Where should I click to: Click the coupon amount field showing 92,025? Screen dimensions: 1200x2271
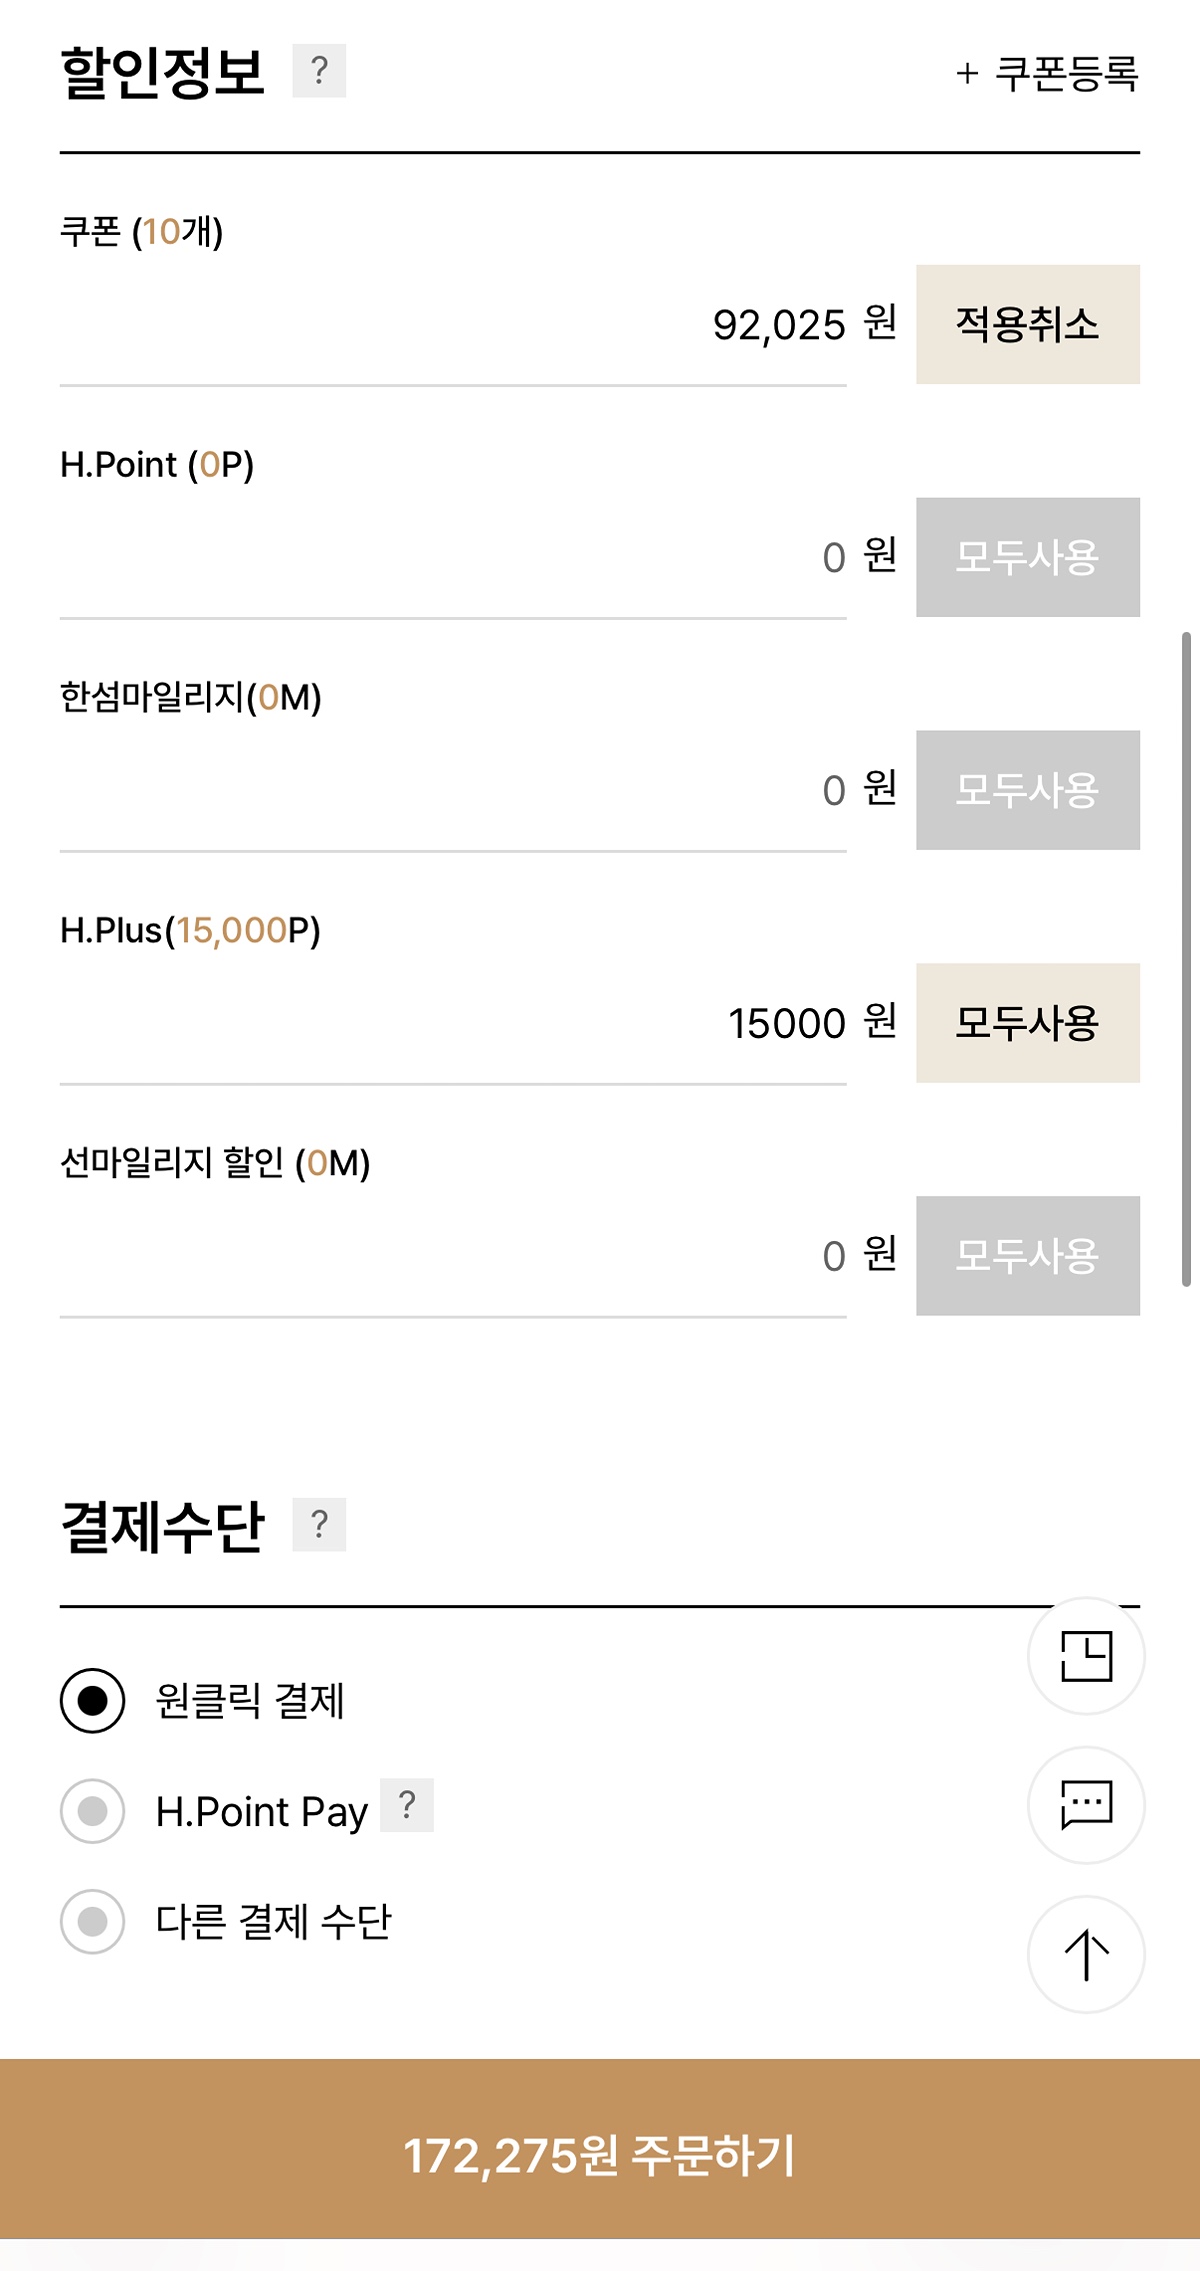point(453,325)
